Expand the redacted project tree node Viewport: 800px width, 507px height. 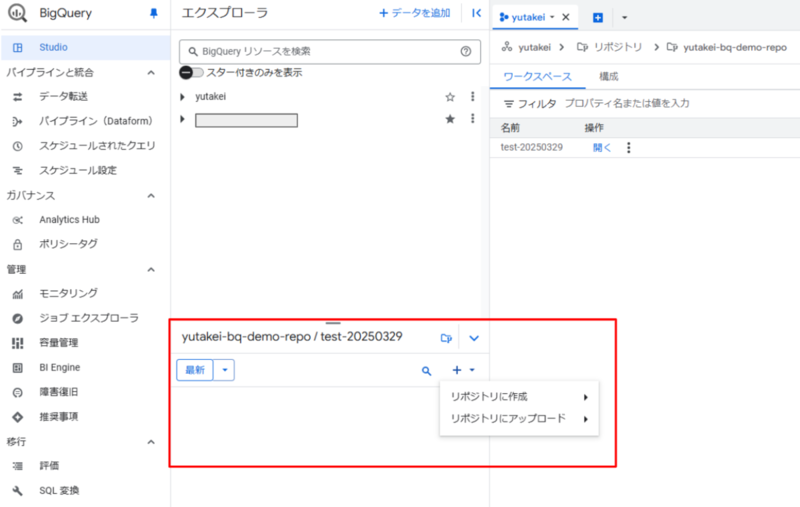182,119
